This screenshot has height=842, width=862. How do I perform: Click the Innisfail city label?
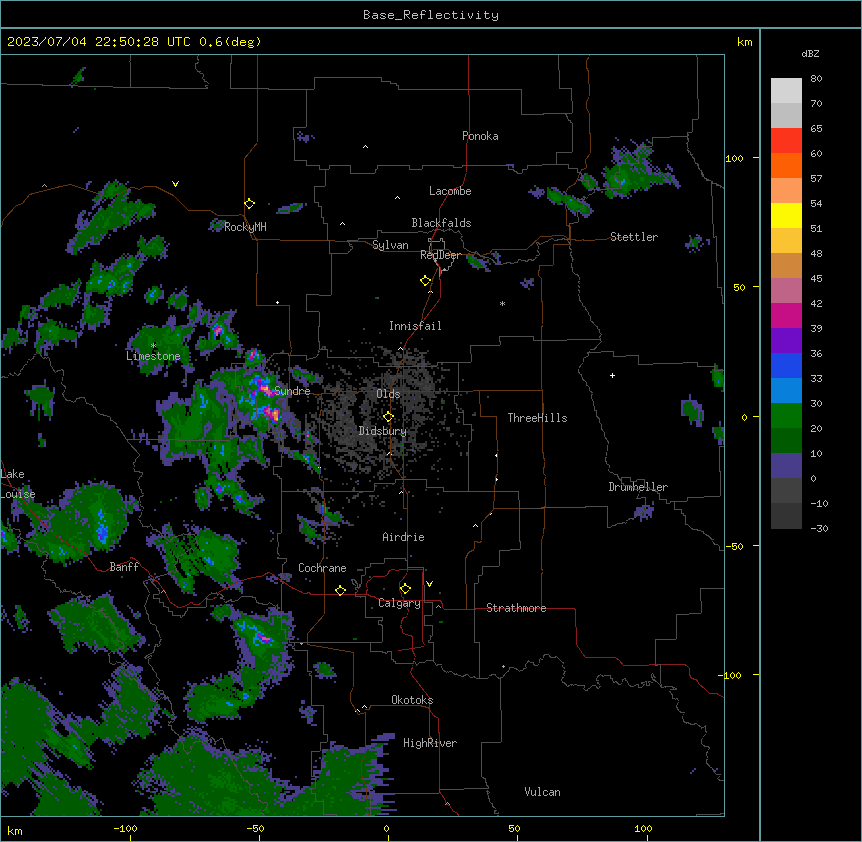coord(415,326)
